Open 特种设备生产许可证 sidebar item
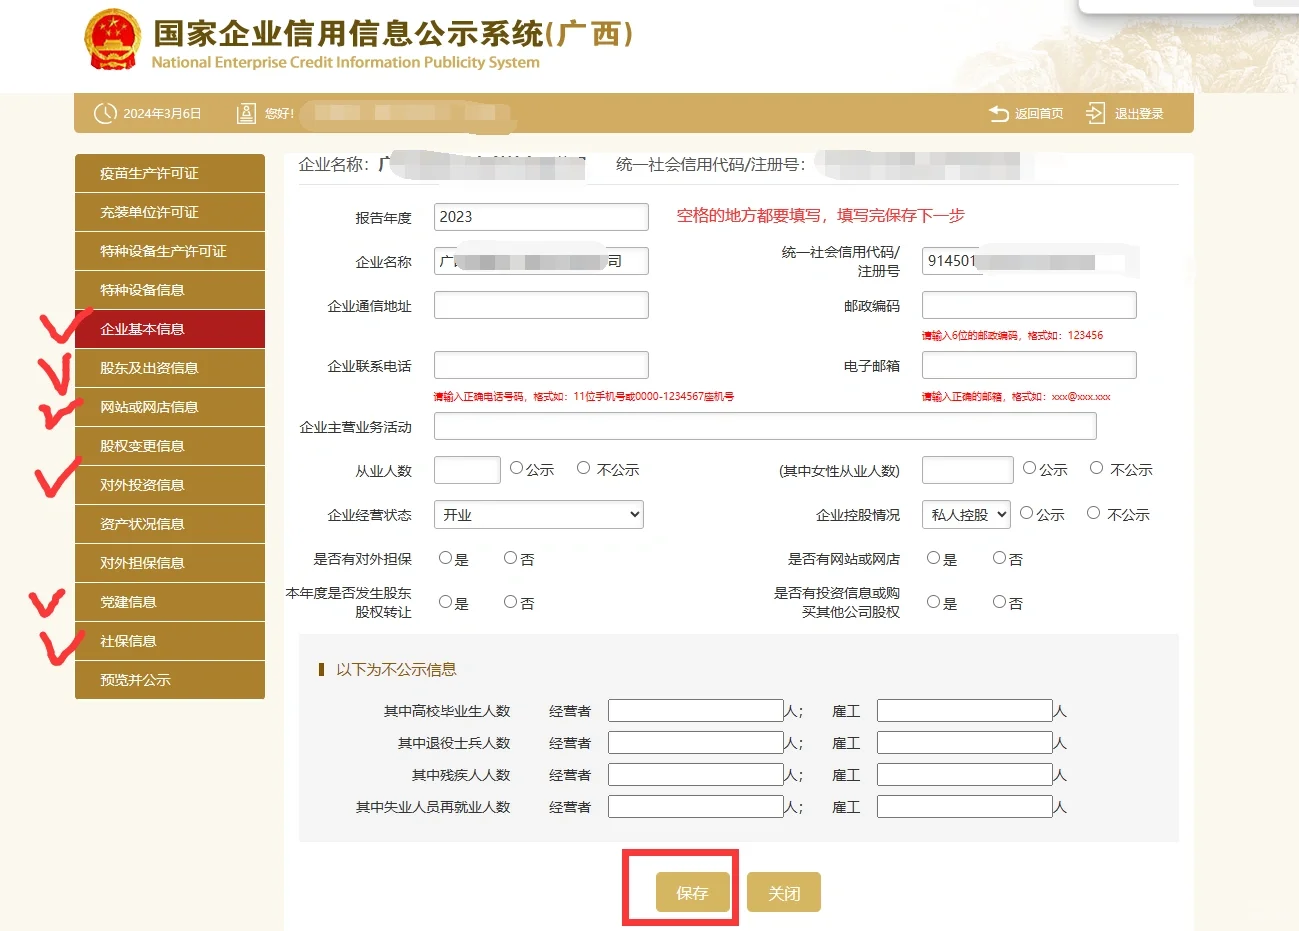The width and height of the screenshot is (1299, 931). click(170, 251)
